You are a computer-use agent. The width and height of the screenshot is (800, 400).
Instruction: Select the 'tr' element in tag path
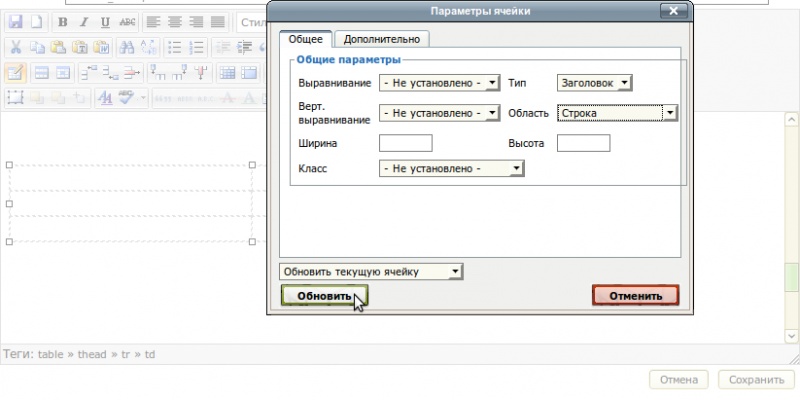[x=126, y=354]
